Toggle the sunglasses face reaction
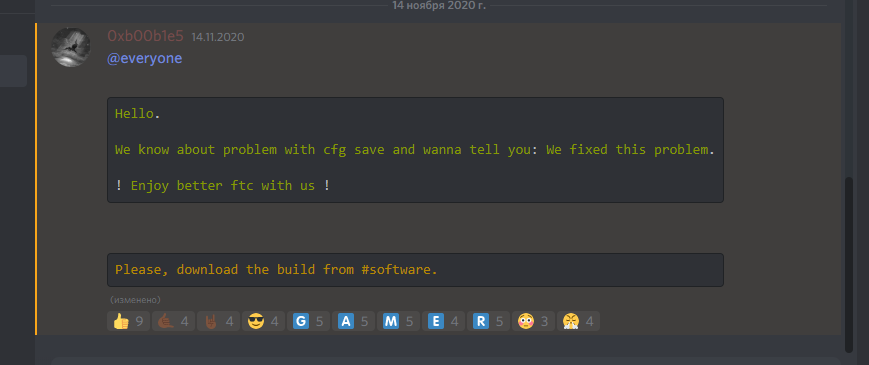869x365 pixels. pyautogui.click(x=263, y=321)
